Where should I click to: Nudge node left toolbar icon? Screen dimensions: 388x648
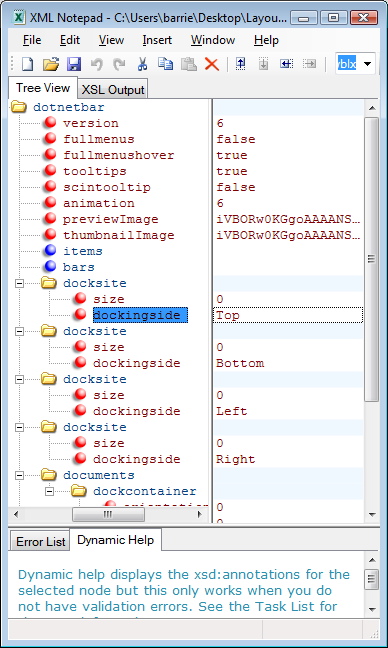pos(286,64)
